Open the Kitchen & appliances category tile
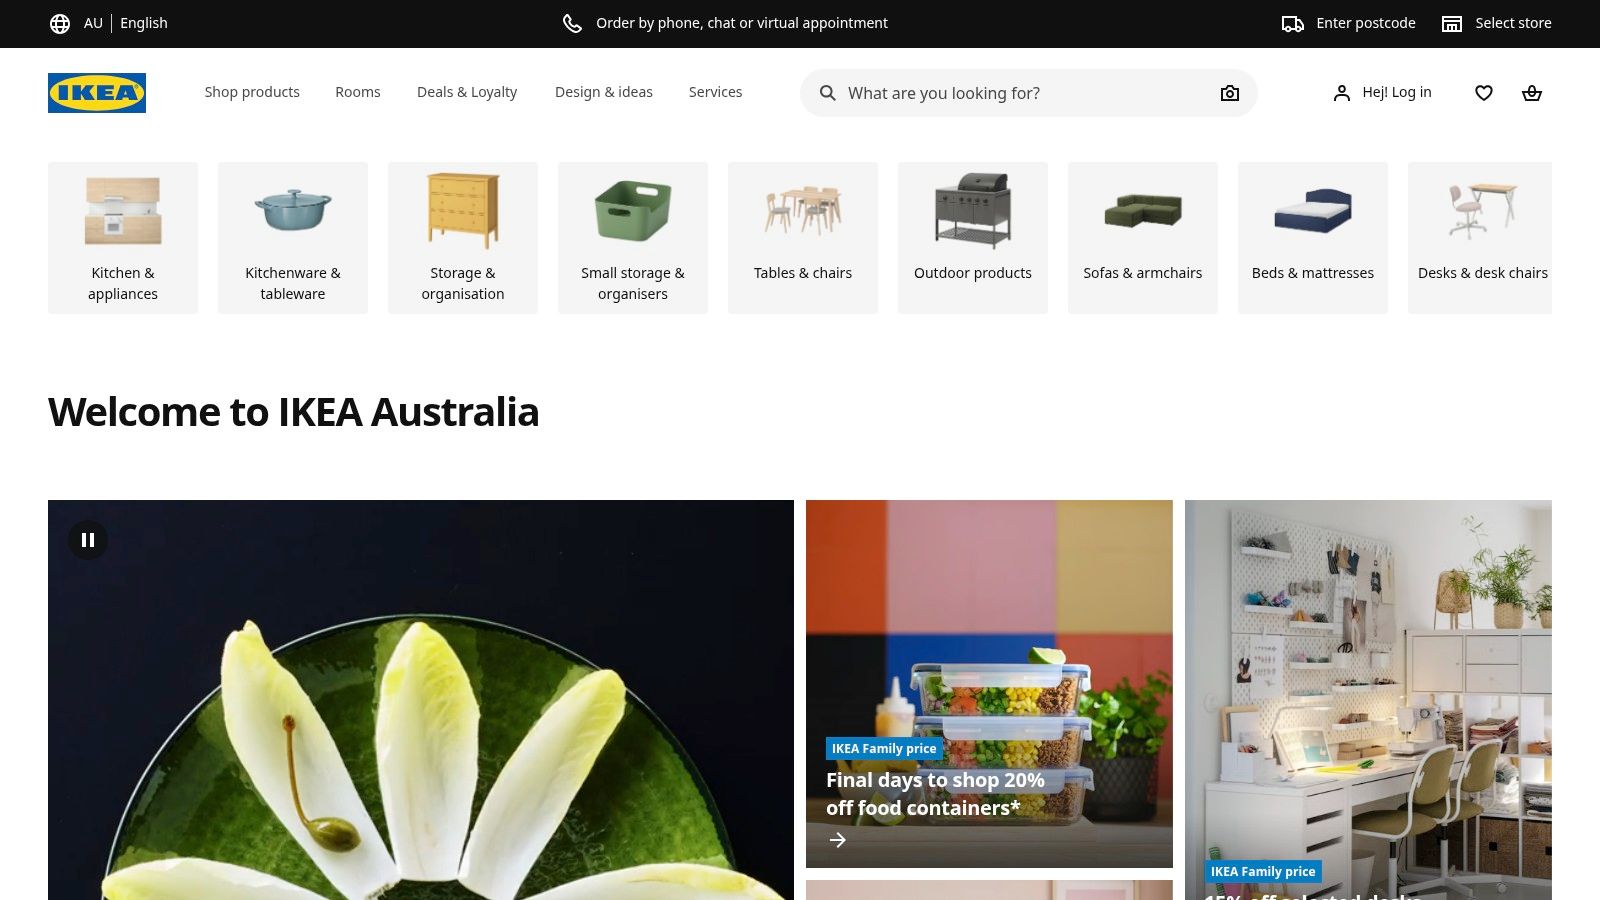 [x=123, y=237]
